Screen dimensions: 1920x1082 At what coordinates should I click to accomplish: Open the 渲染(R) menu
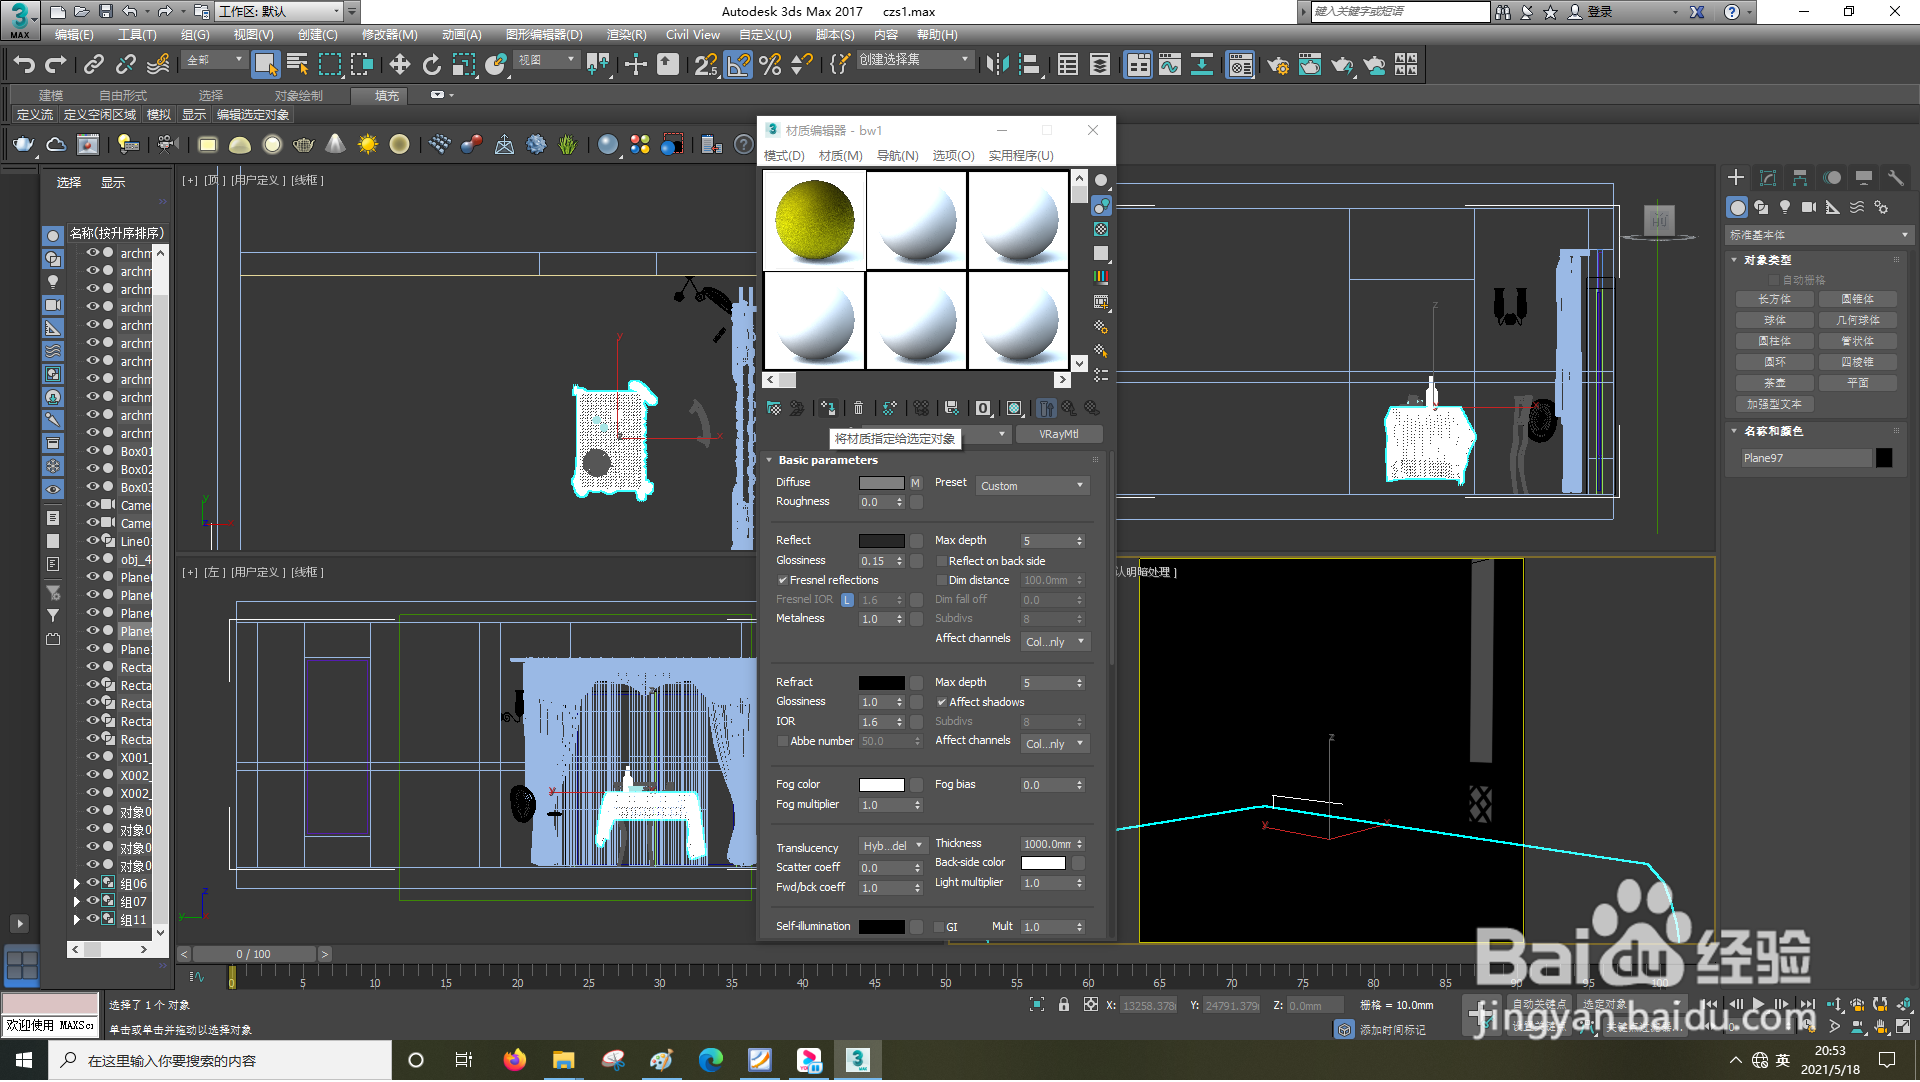[x=626, y=35]
